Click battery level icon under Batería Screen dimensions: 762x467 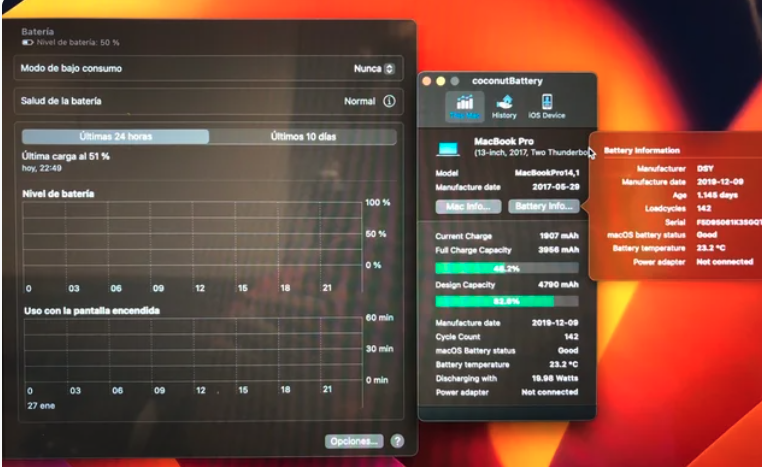point(27,43)
